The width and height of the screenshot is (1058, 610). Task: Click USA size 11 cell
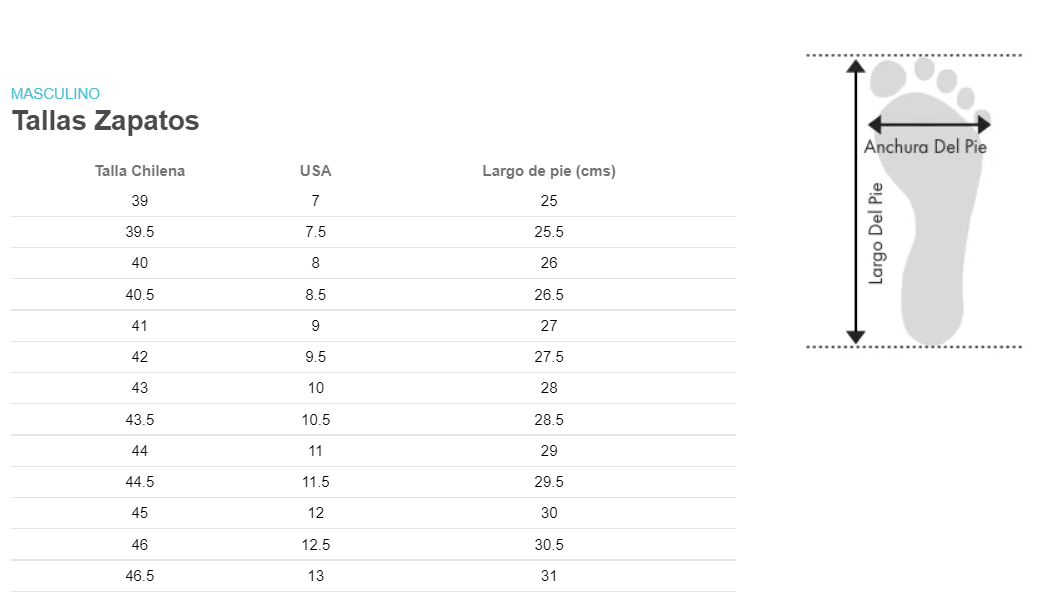click(316, 451)
